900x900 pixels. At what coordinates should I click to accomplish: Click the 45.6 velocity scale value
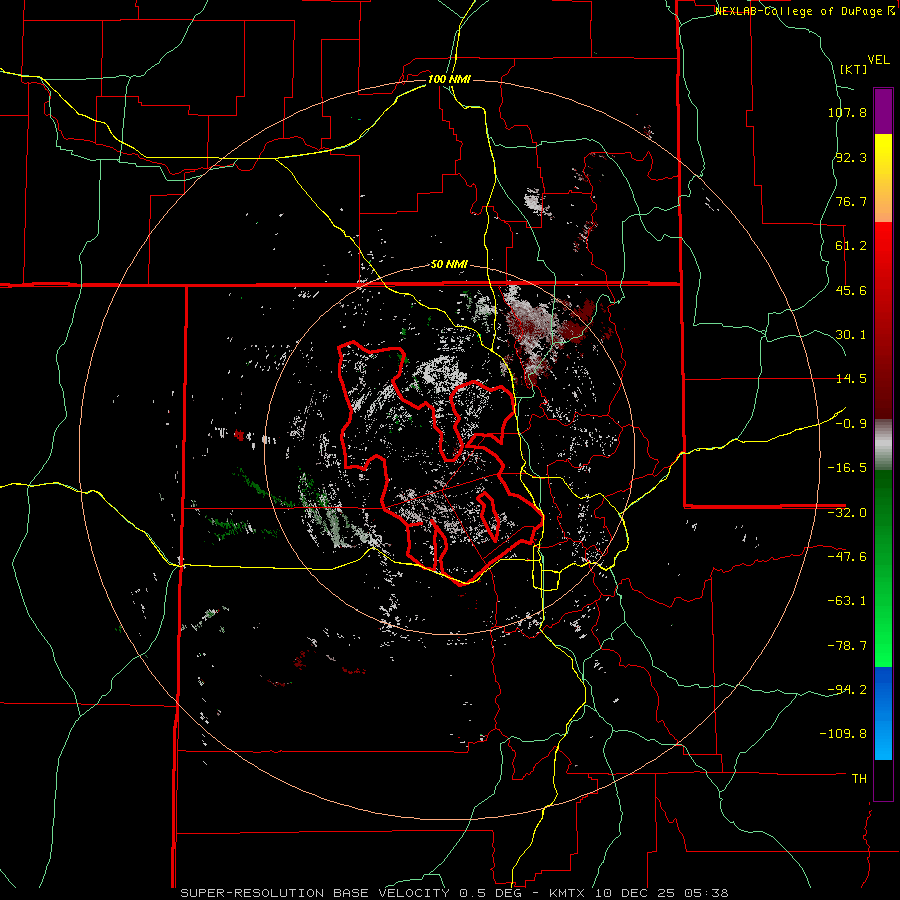851,290
